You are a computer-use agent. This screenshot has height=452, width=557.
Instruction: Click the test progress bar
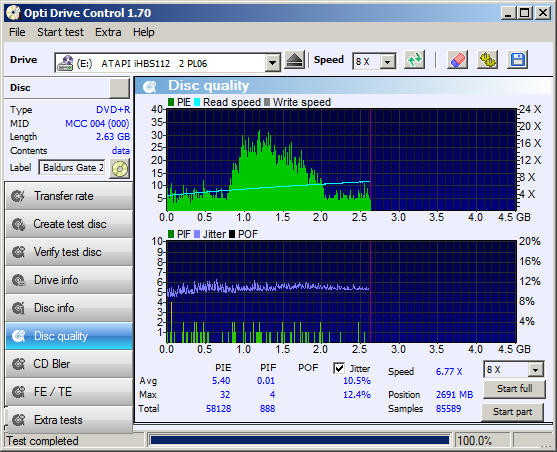(x=300, y=441)
